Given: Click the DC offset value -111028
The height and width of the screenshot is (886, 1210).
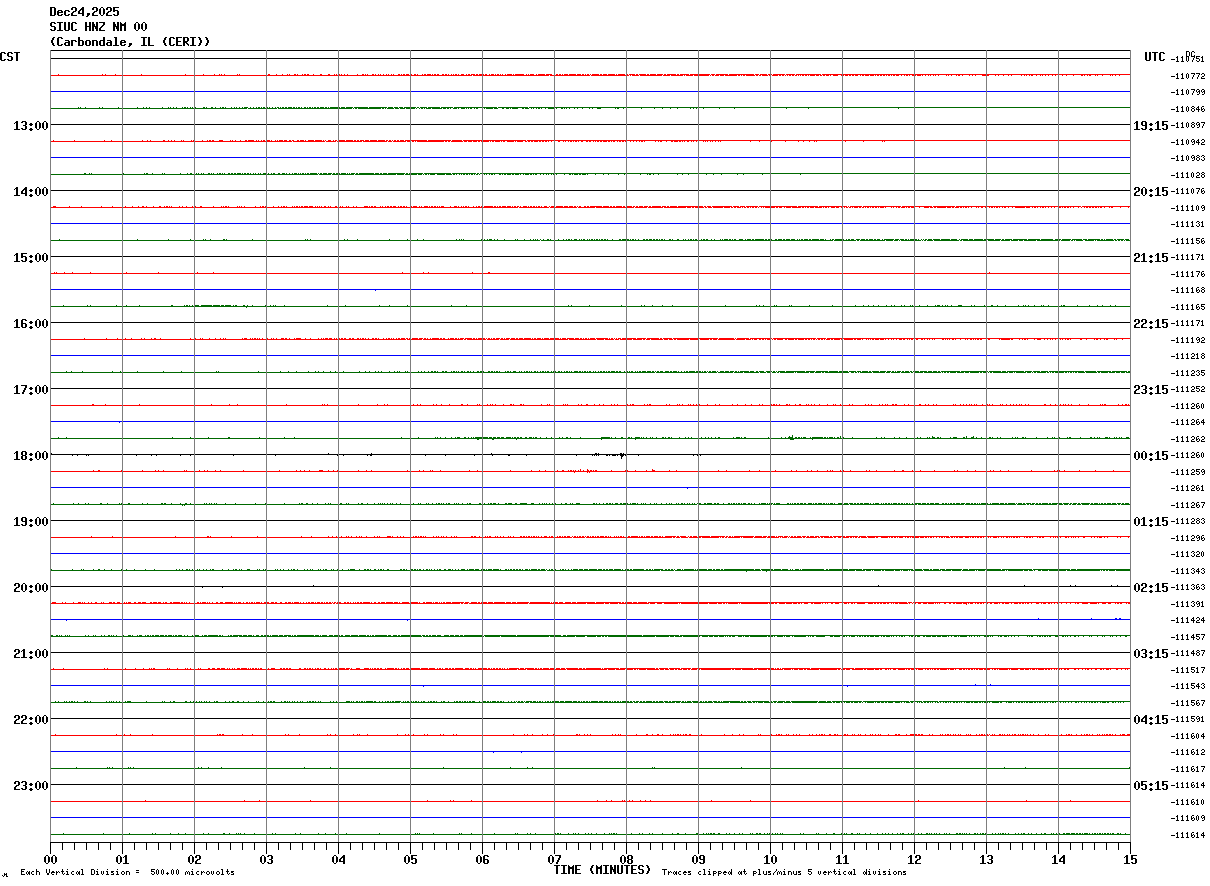Looking at the screenshot, I should click(1188, 176).
